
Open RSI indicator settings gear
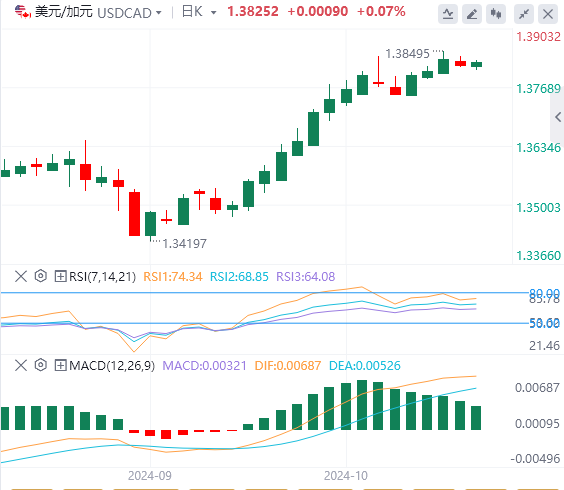(41, 276)
